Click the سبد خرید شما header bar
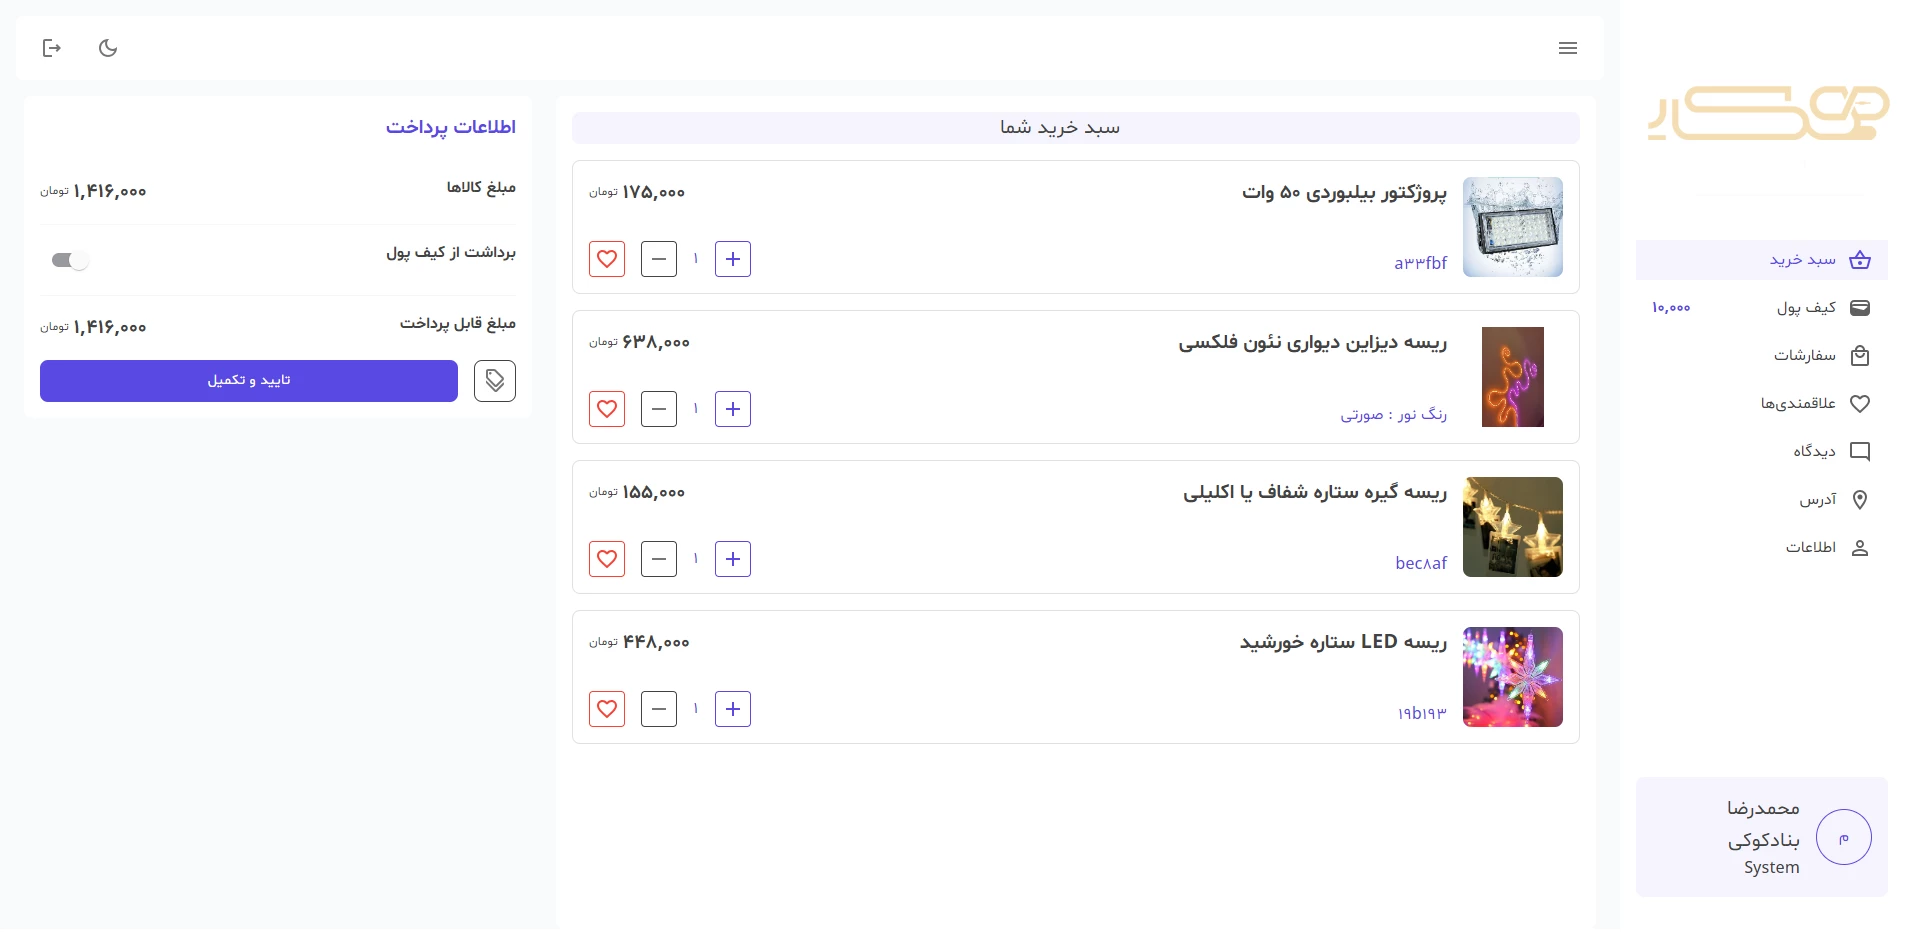The image size is (1920, 945). pyautogui.click(x=1076, y=128)
